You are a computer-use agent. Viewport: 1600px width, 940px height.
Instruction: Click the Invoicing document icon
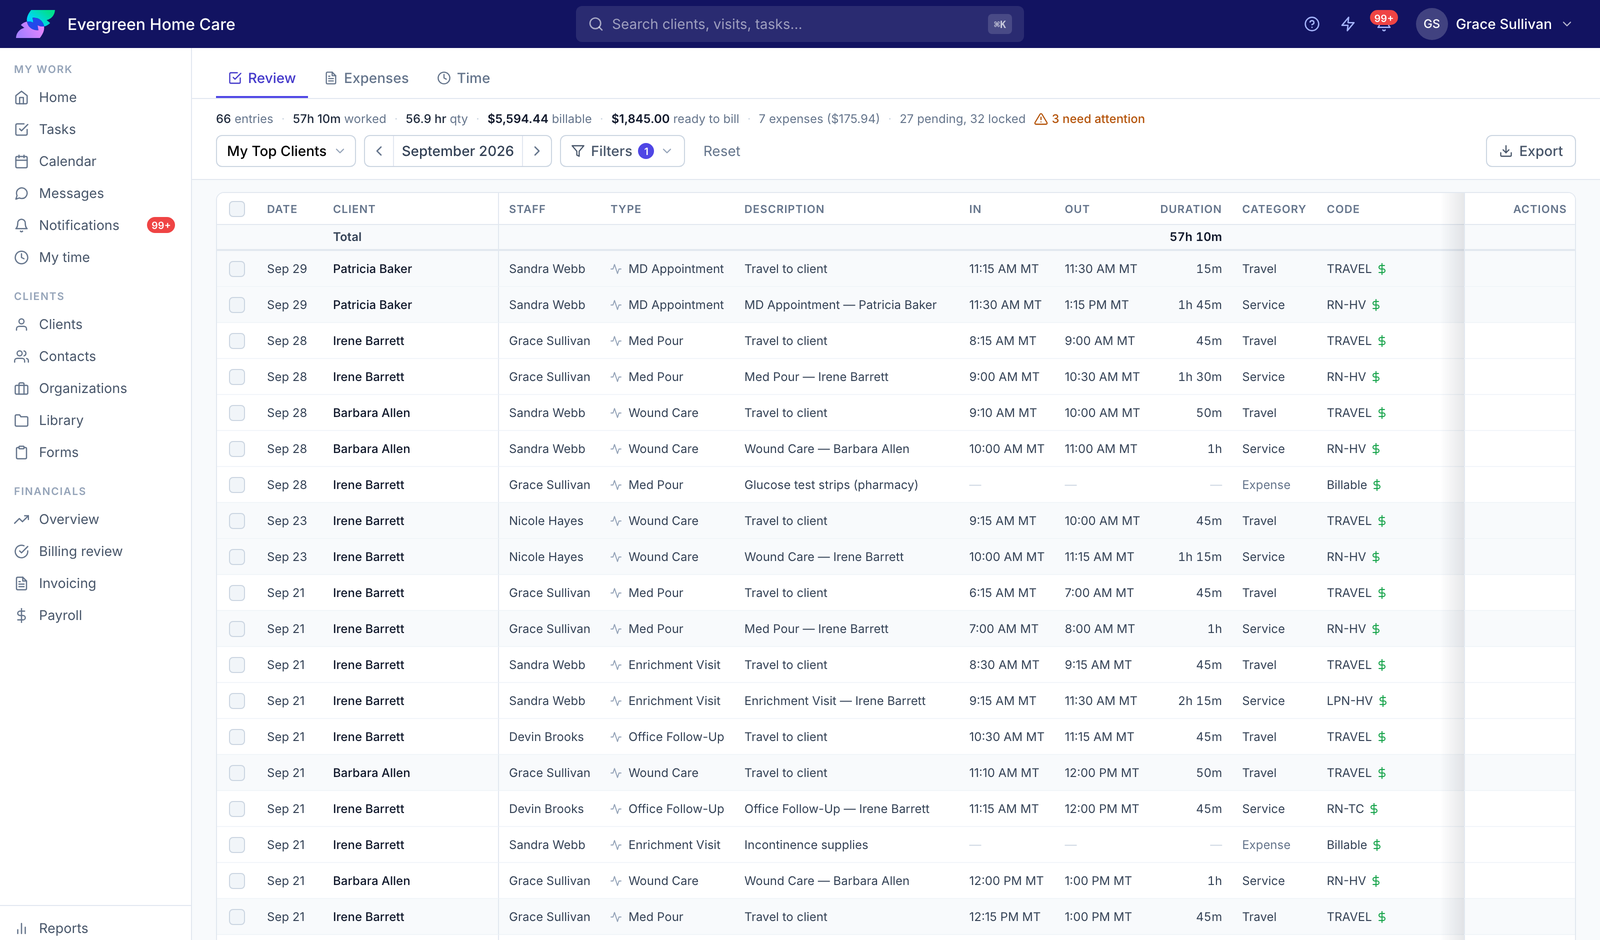(x=22, y=583)
